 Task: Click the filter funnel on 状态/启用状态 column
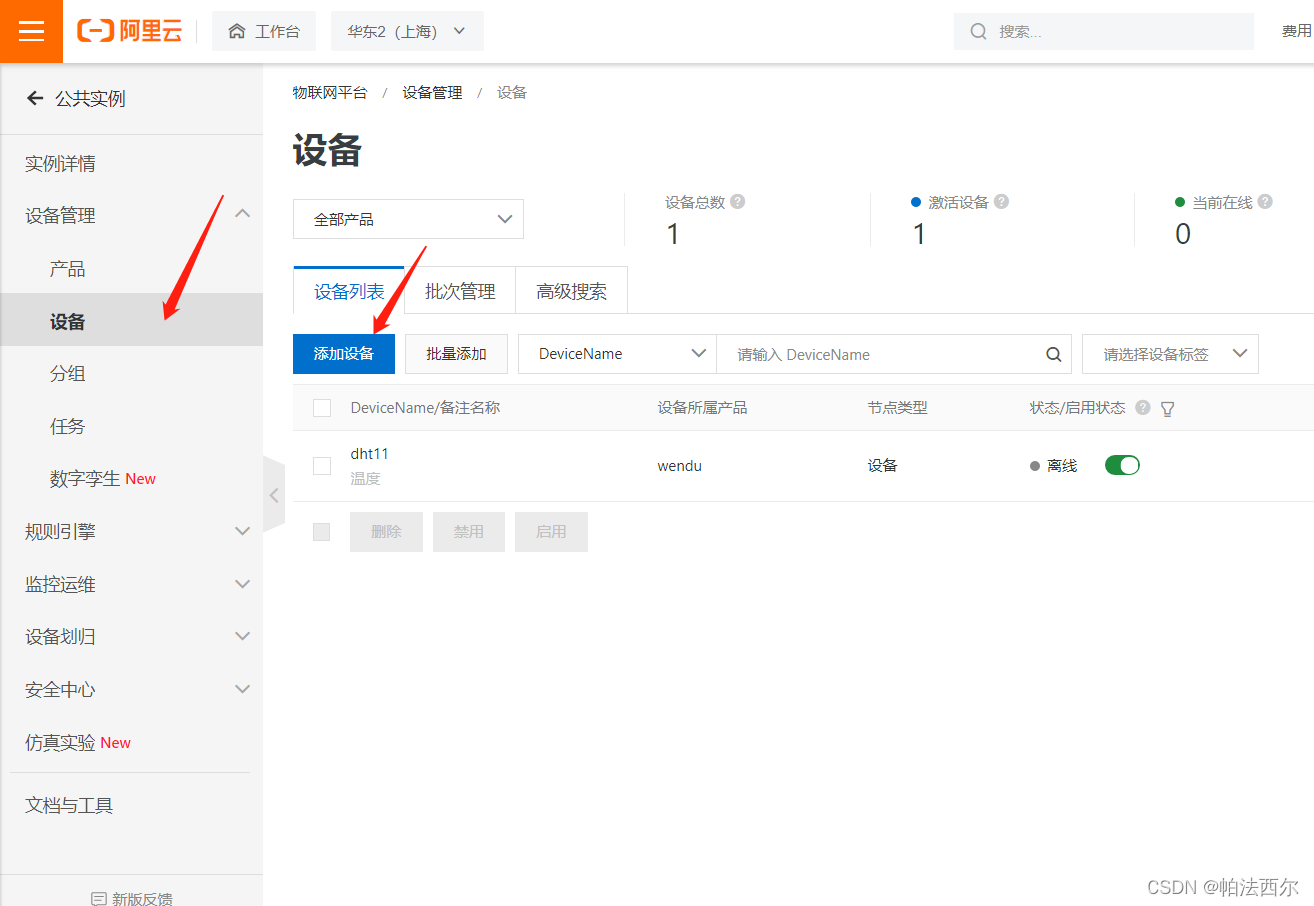click(1167, 408)
